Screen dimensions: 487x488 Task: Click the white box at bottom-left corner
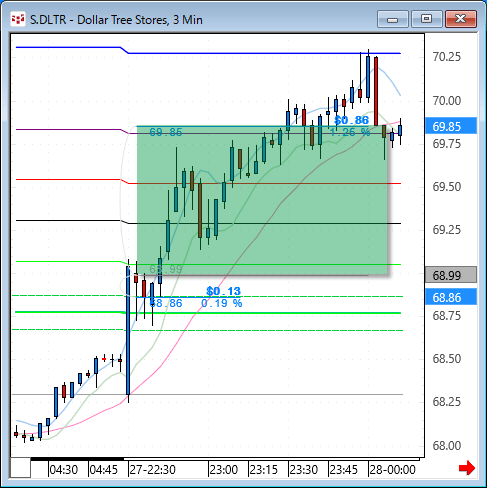(x=20, y=468)
